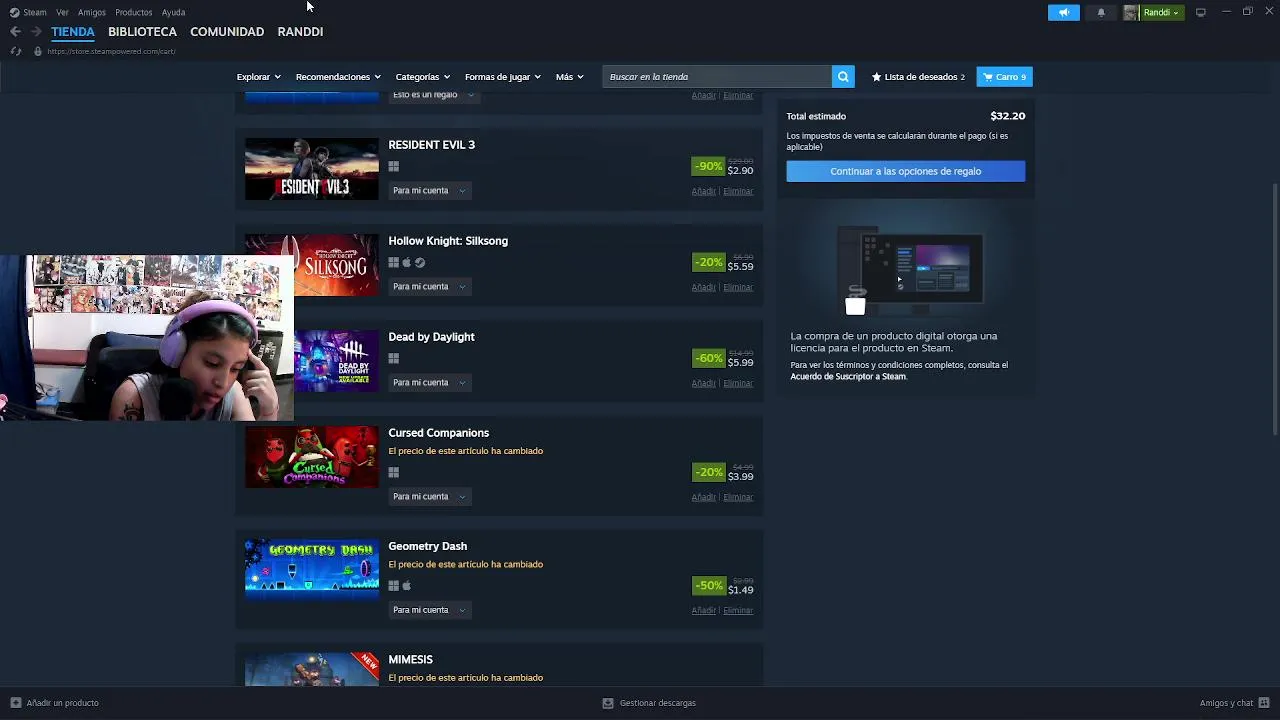This screenshot has height=720, width=1280.
Task: Click the MIMESIS title
Action: tap(410, 660)
